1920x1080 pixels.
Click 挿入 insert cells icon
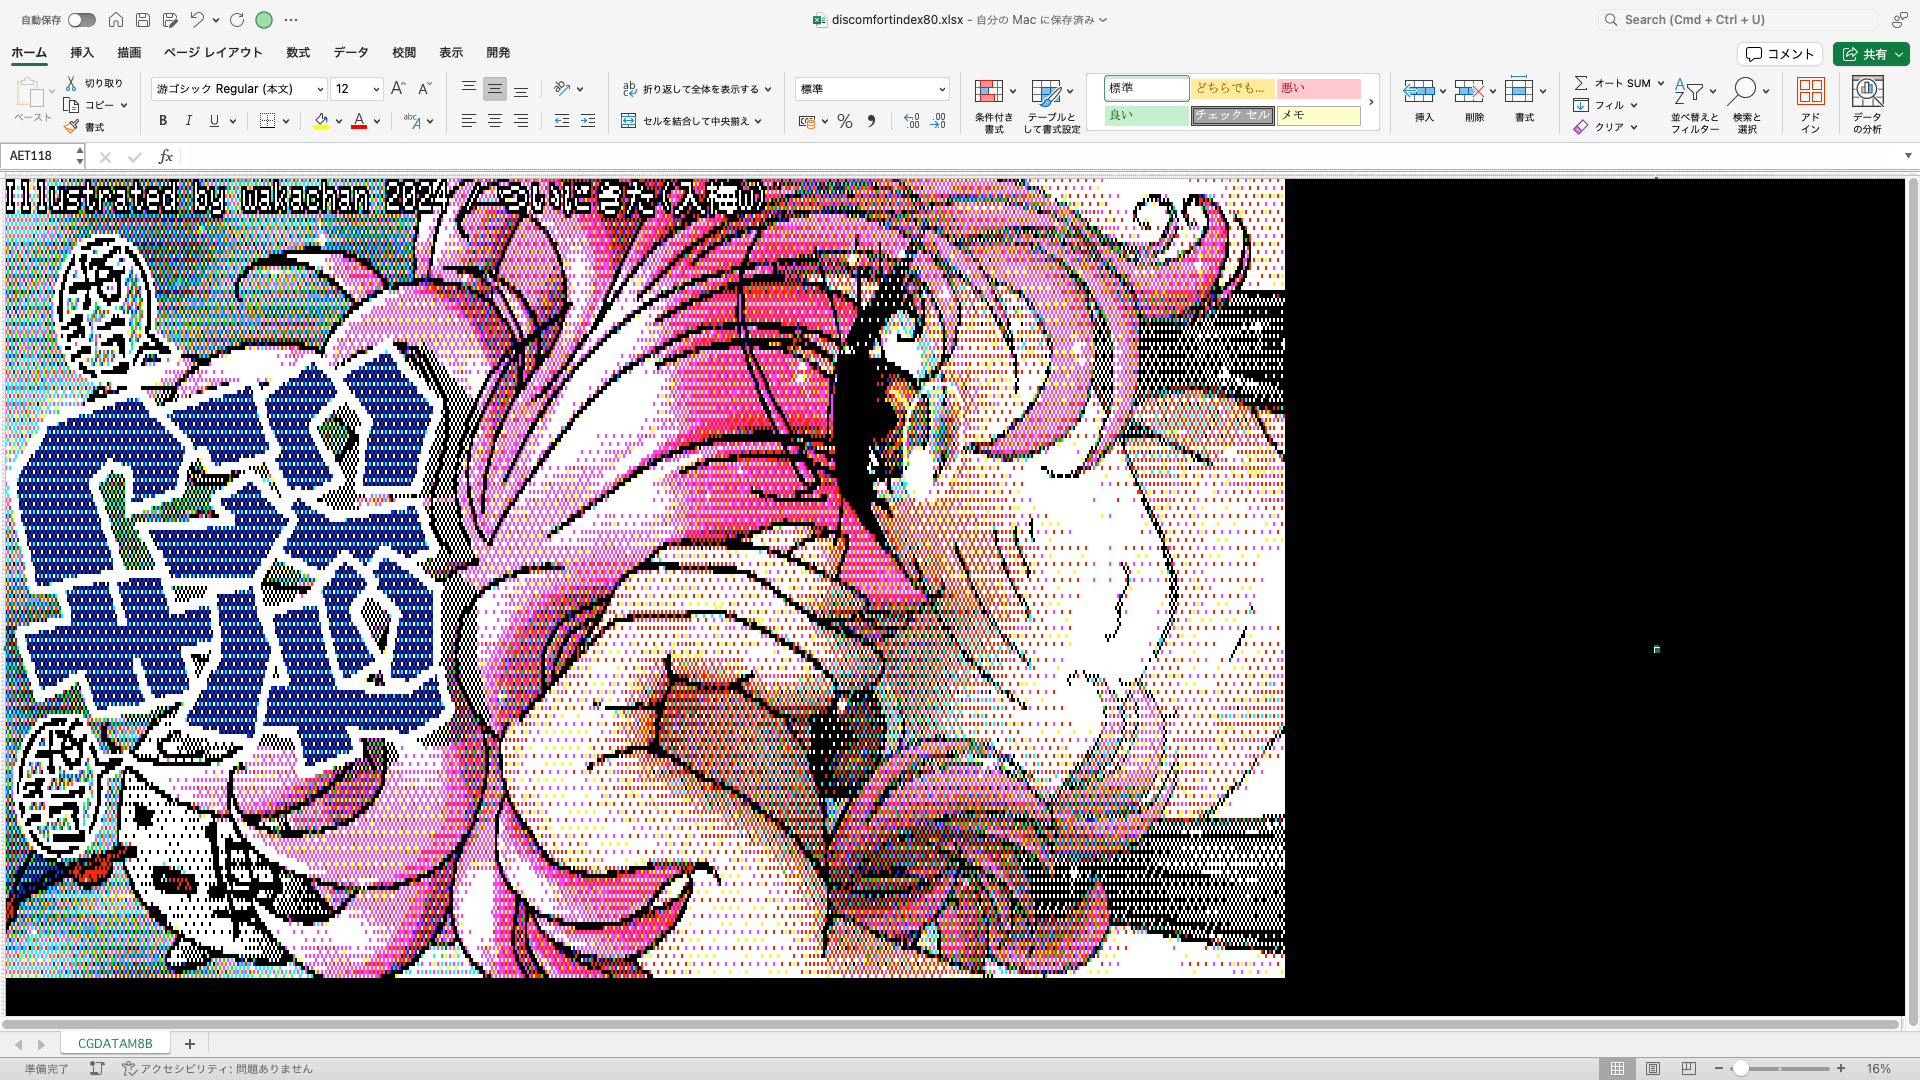click(x=1419, y=92)
